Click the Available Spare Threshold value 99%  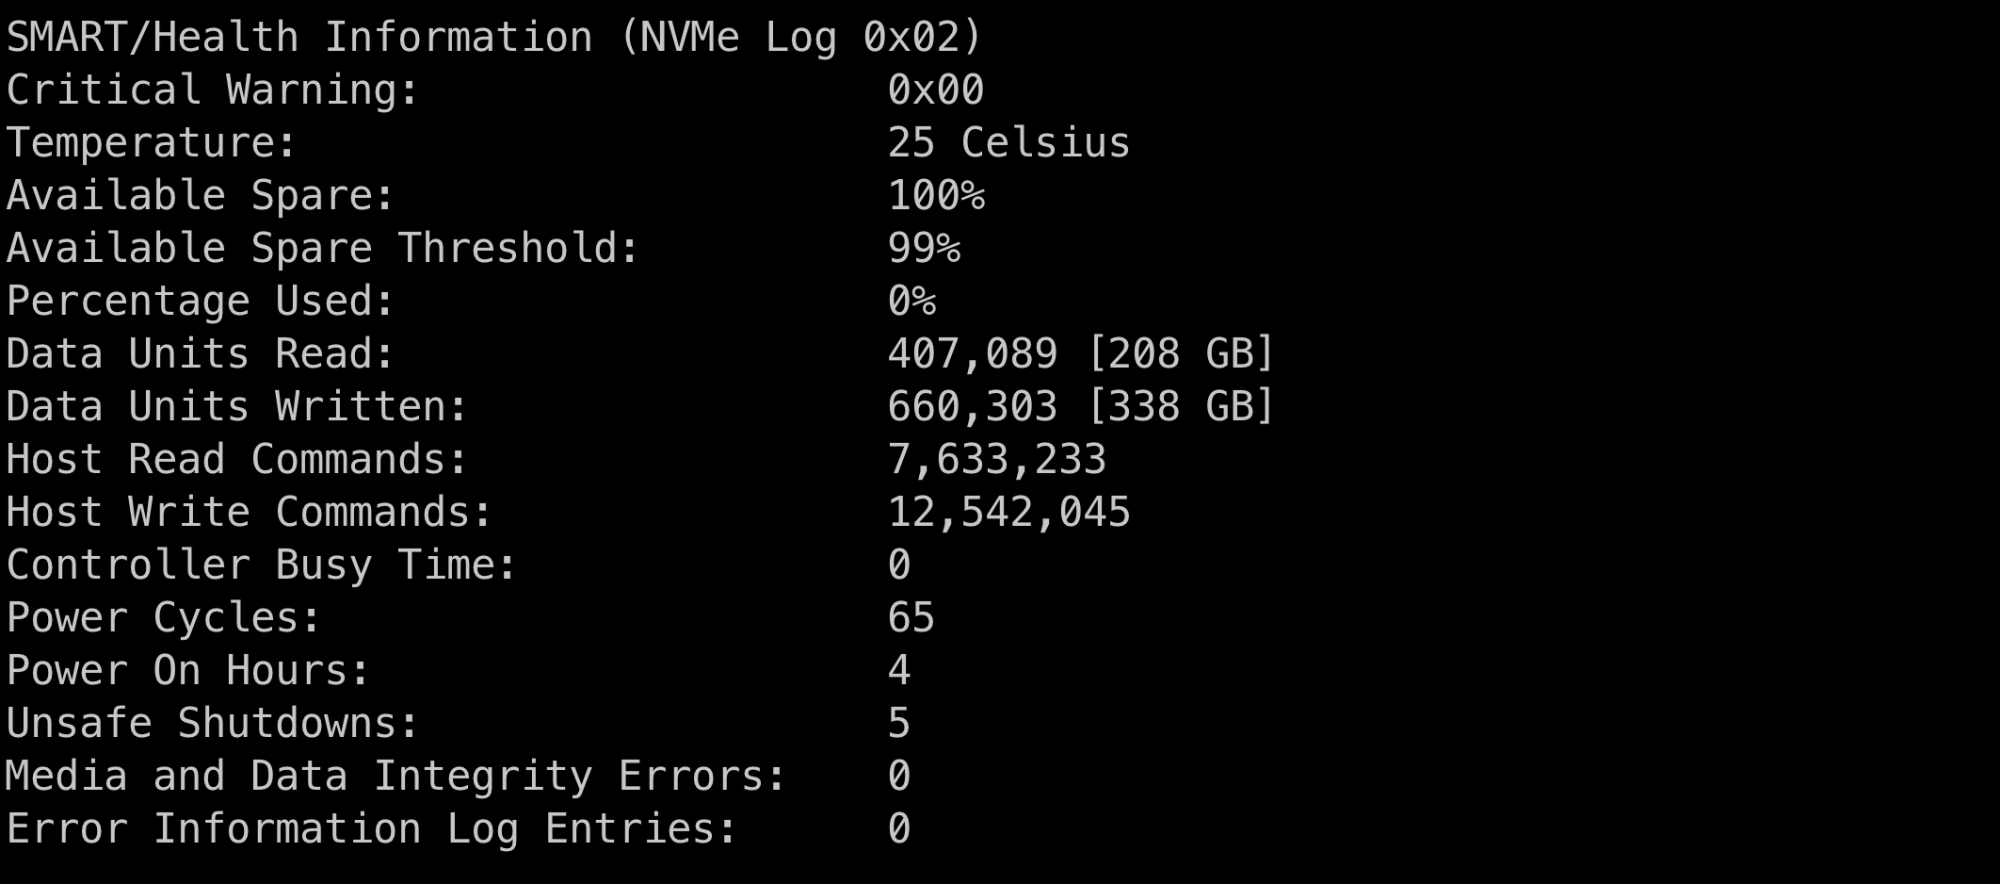(923, 249)
